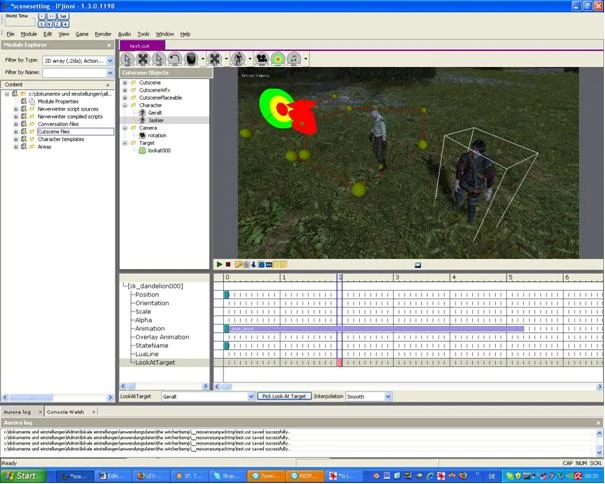Open the Audio menu

tap(124, 34)
